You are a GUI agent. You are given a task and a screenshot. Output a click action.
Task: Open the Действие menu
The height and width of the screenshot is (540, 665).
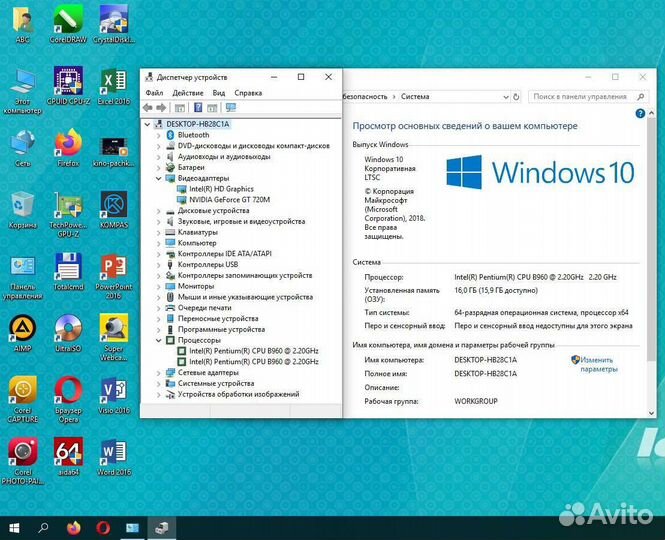click(187, 93)
